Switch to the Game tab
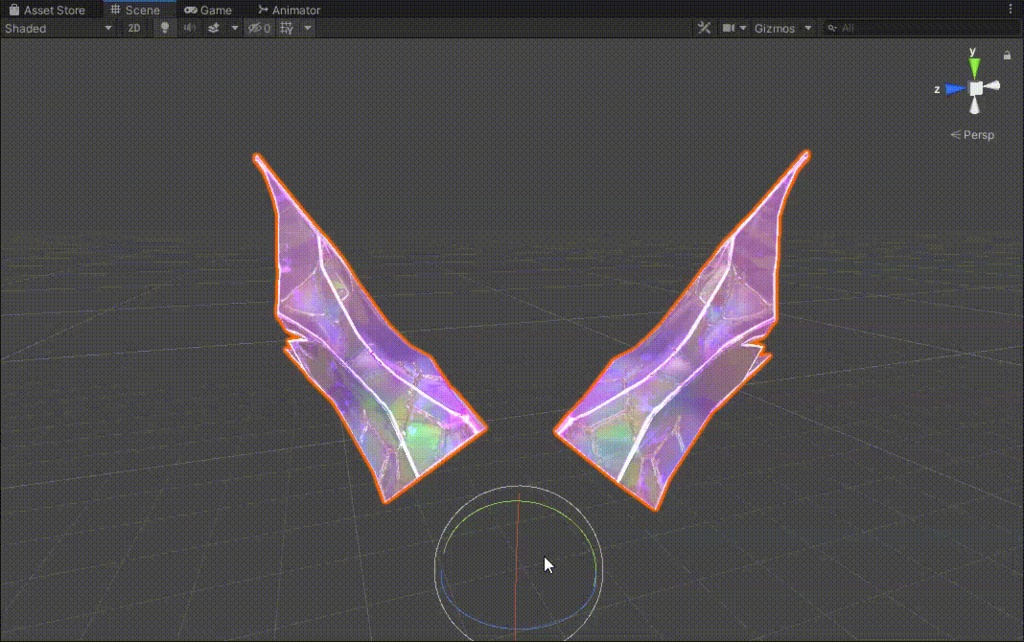The width and height of the screenshot is (1024, 642). tap(210, 9)
